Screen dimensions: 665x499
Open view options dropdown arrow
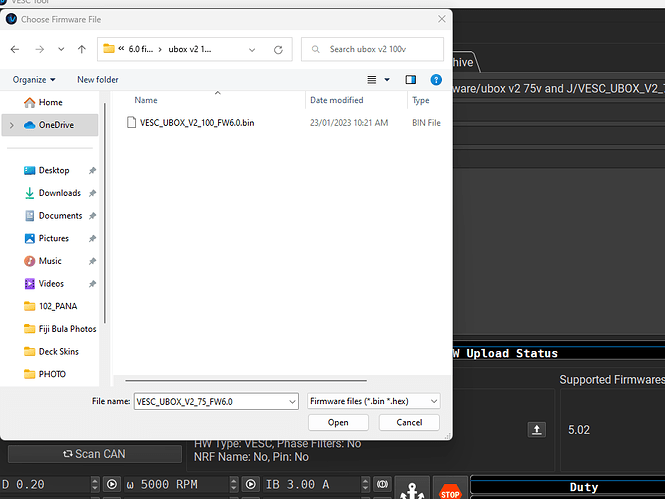(x=387, y=80)
